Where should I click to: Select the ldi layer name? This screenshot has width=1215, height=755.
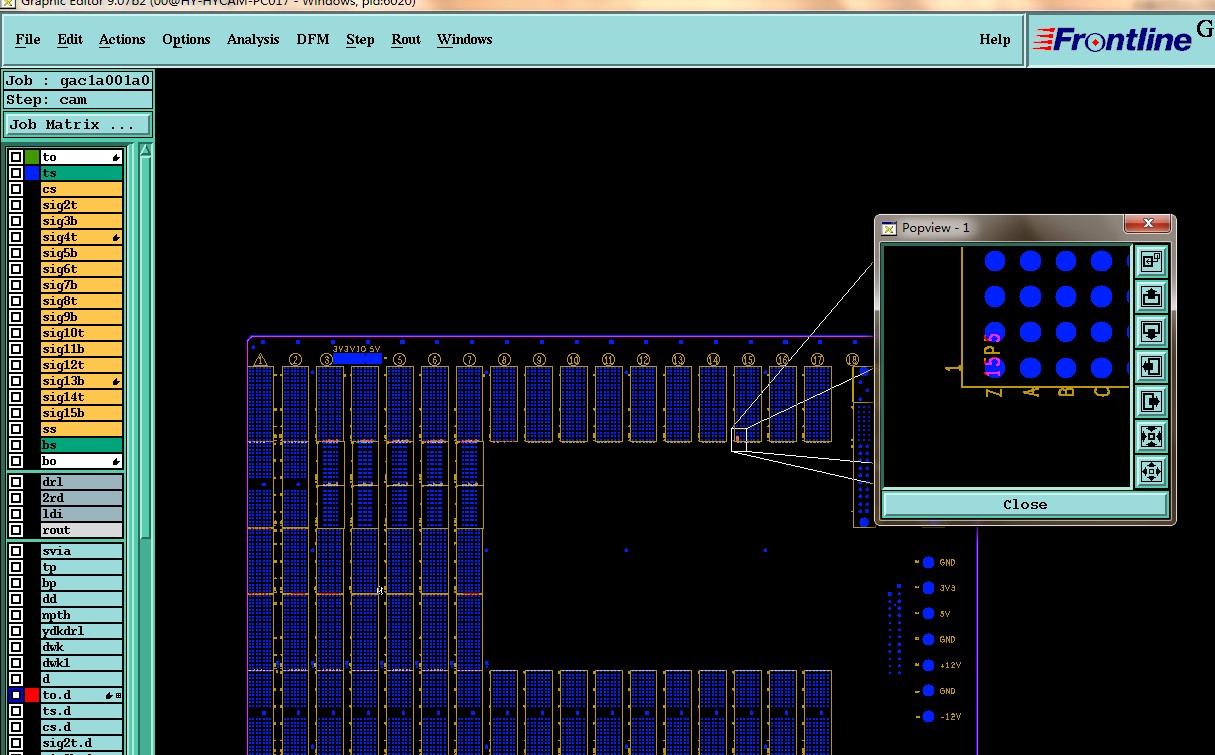[81, 514]
